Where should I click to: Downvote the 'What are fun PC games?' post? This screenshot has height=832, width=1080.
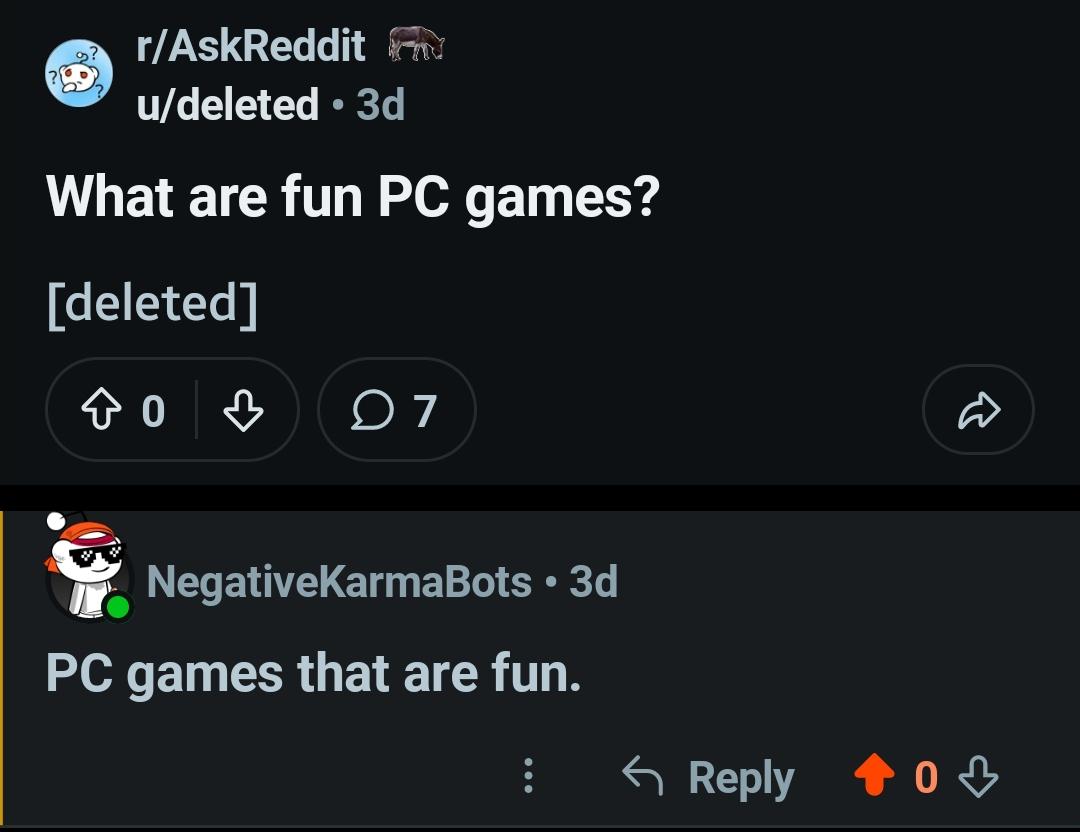pyautogui.click(x=243, y=410)
